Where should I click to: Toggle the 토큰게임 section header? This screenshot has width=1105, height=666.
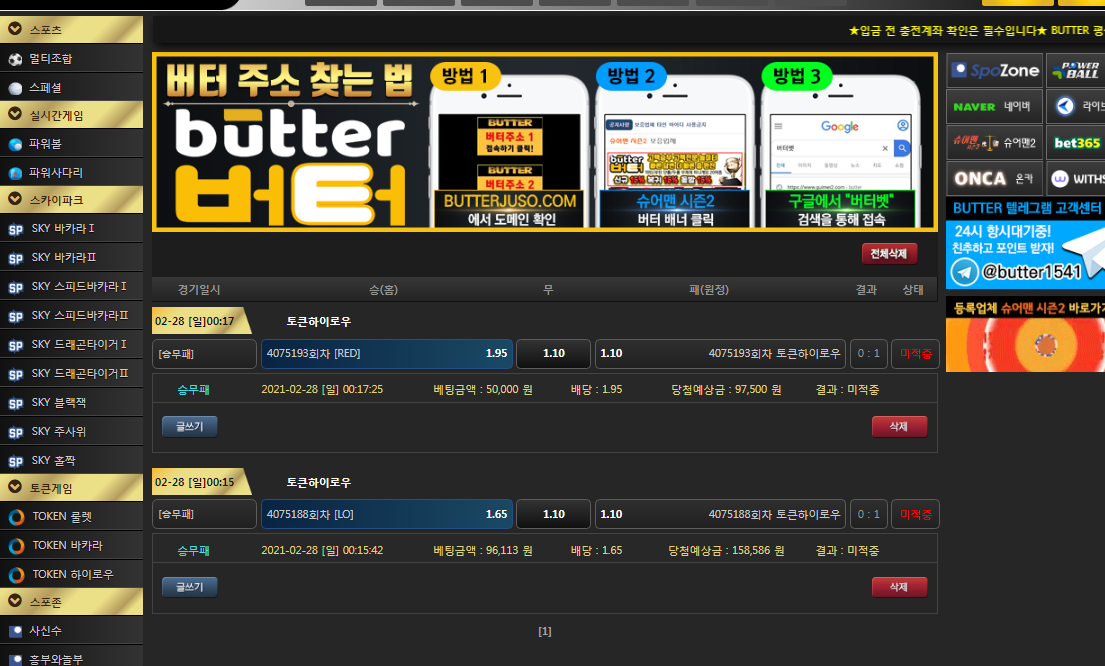tap(71, 488)
